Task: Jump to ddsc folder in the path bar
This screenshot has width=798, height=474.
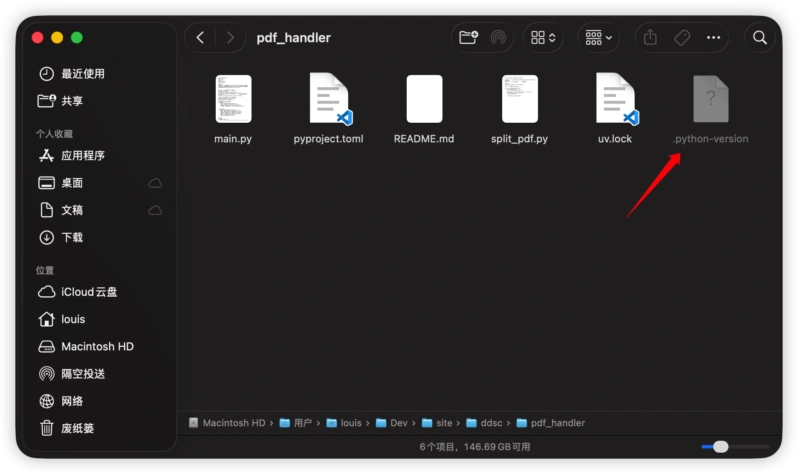Action: pos(489,423)
